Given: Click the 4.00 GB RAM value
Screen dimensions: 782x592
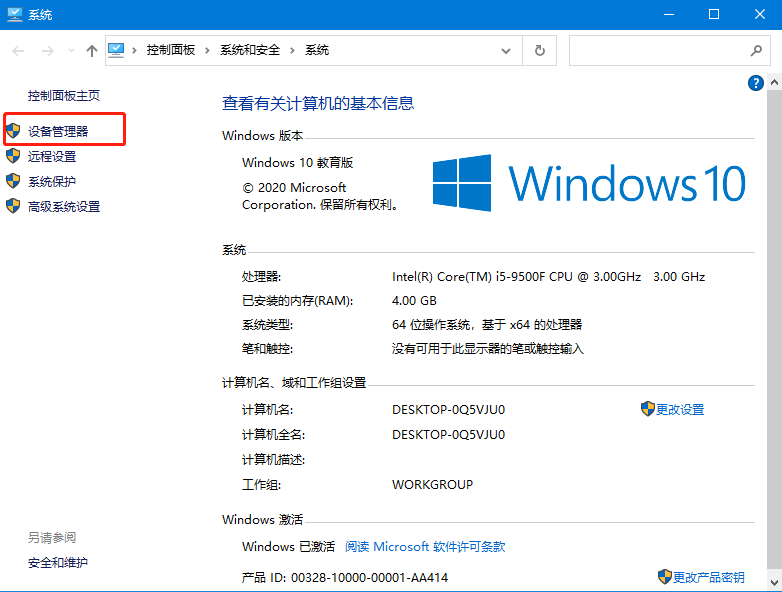Looking at the screenshot, I should pyautogui.click(x=414, y=301).
